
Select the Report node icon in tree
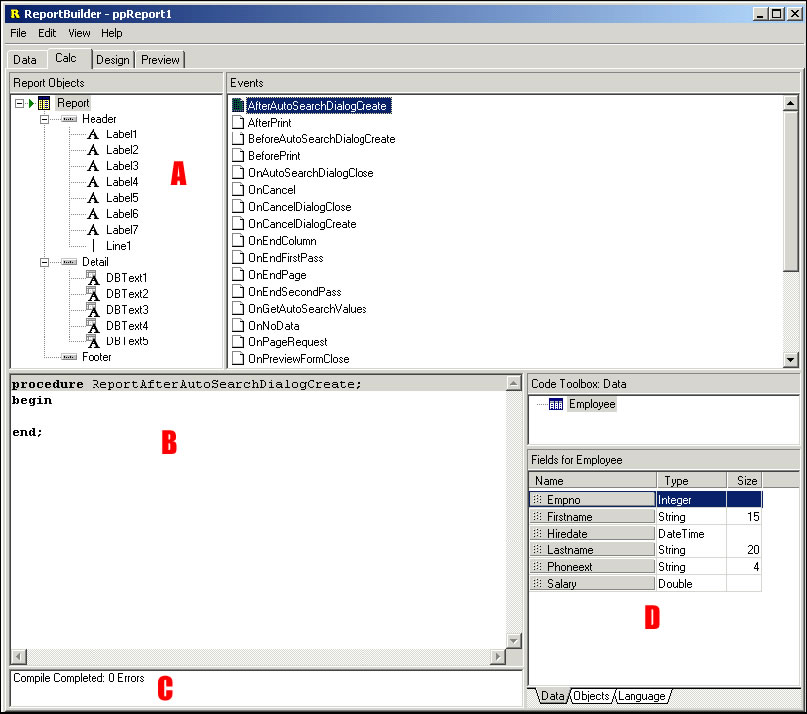pos(44,103)
